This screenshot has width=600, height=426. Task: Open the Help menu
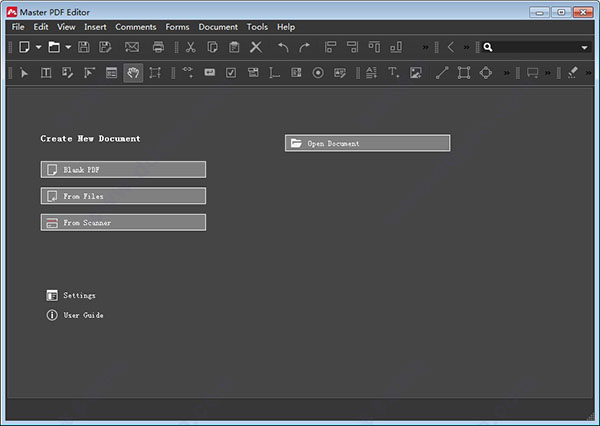coord(286,27)
